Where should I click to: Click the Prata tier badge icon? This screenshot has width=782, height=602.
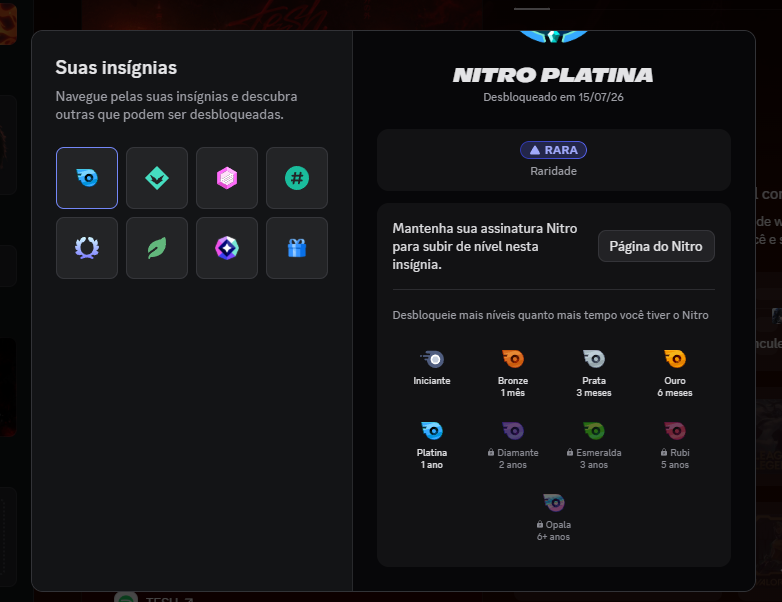[x=594, y=359]
